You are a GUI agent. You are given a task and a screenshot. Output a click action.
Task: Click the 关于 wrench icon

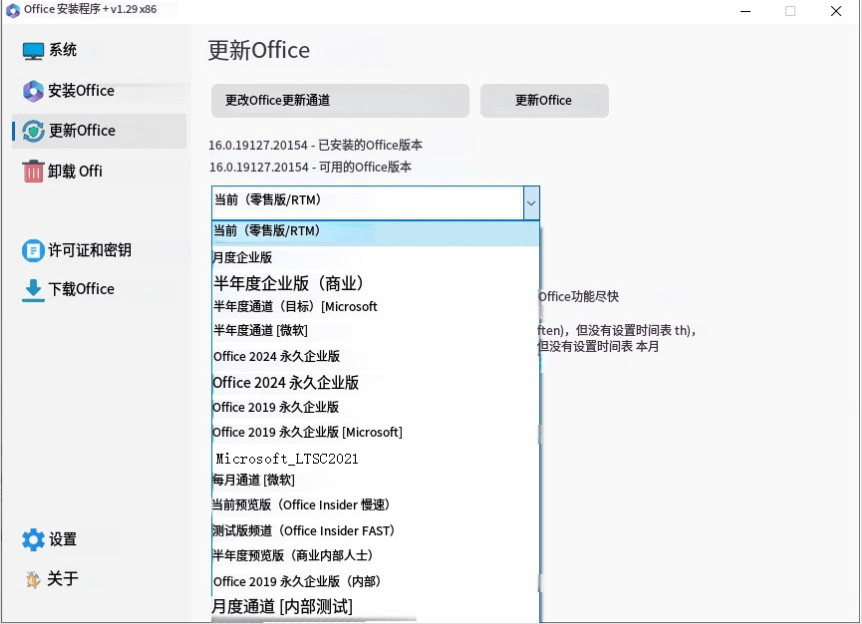31,579
